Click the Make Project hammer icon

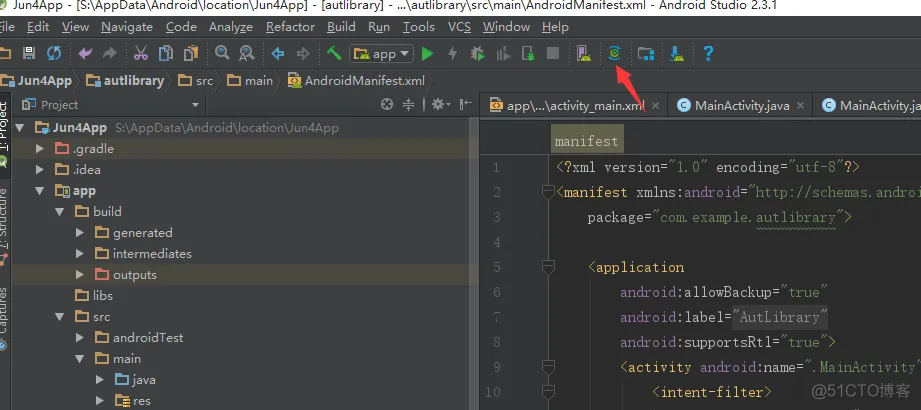pyautogui.click(x=334, y=53)
